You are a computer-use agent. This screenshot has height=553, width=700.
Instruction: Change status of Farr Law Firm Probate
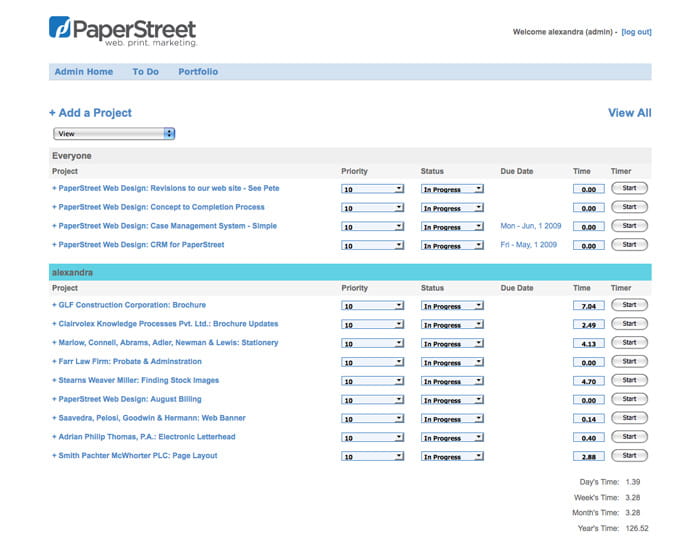452,362
